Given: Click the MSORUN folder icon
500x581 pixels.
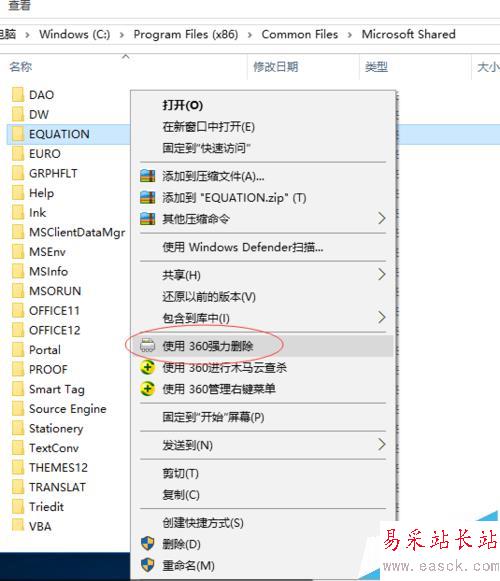Looking at the screenshot, I should [18, 291].
